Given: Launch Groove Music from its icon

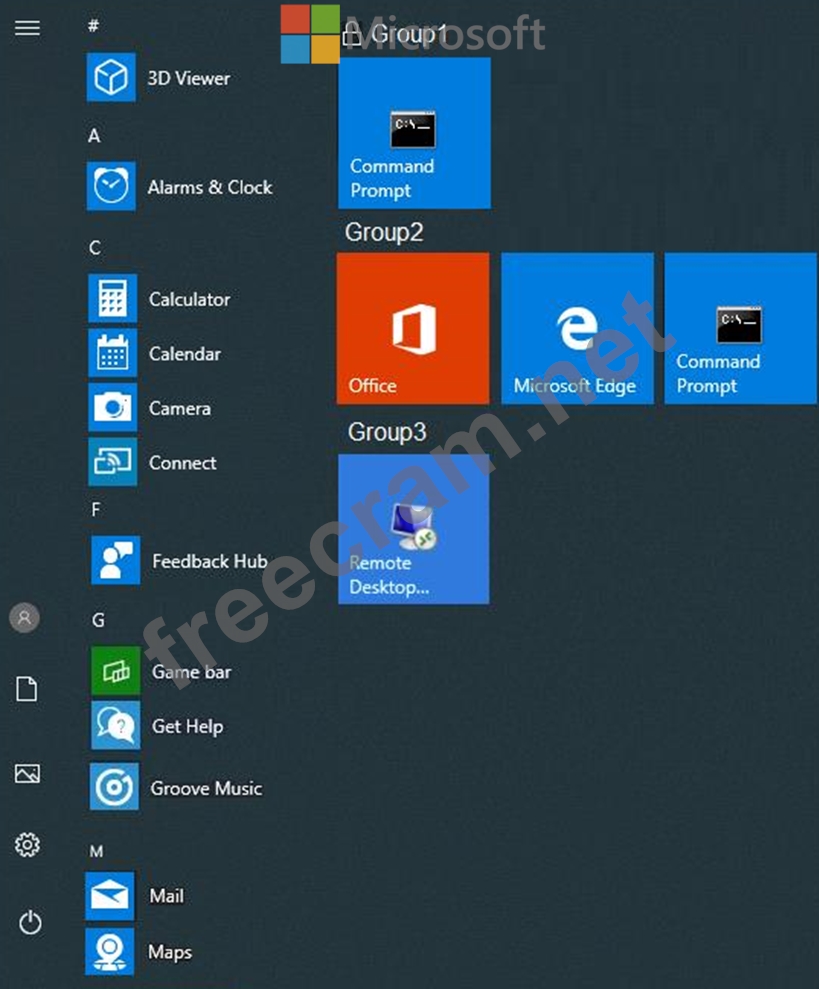Looking at the screenshot, I should click(114, 787).
